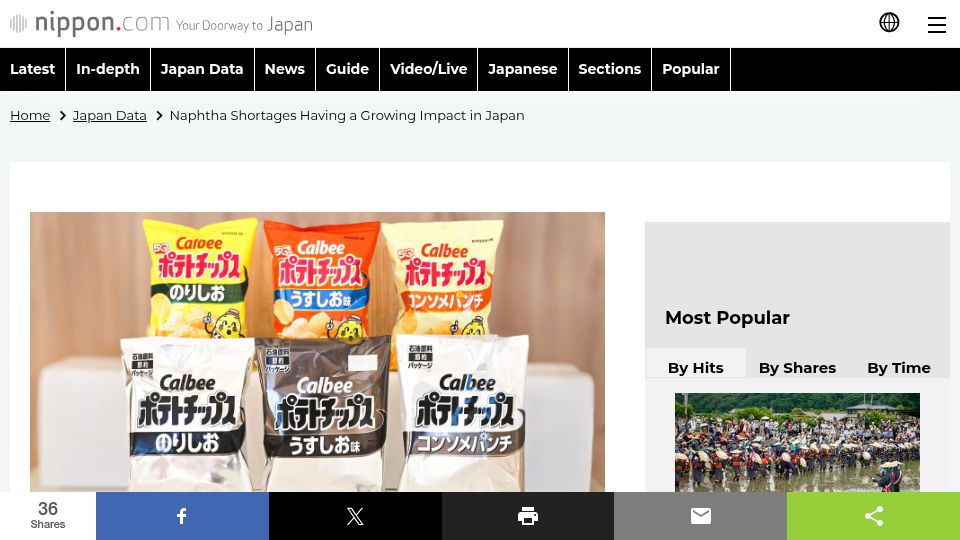The height and width of the screenshot is (540, 960).
Task: Open the Popular menu item
Action: point(691,69)
